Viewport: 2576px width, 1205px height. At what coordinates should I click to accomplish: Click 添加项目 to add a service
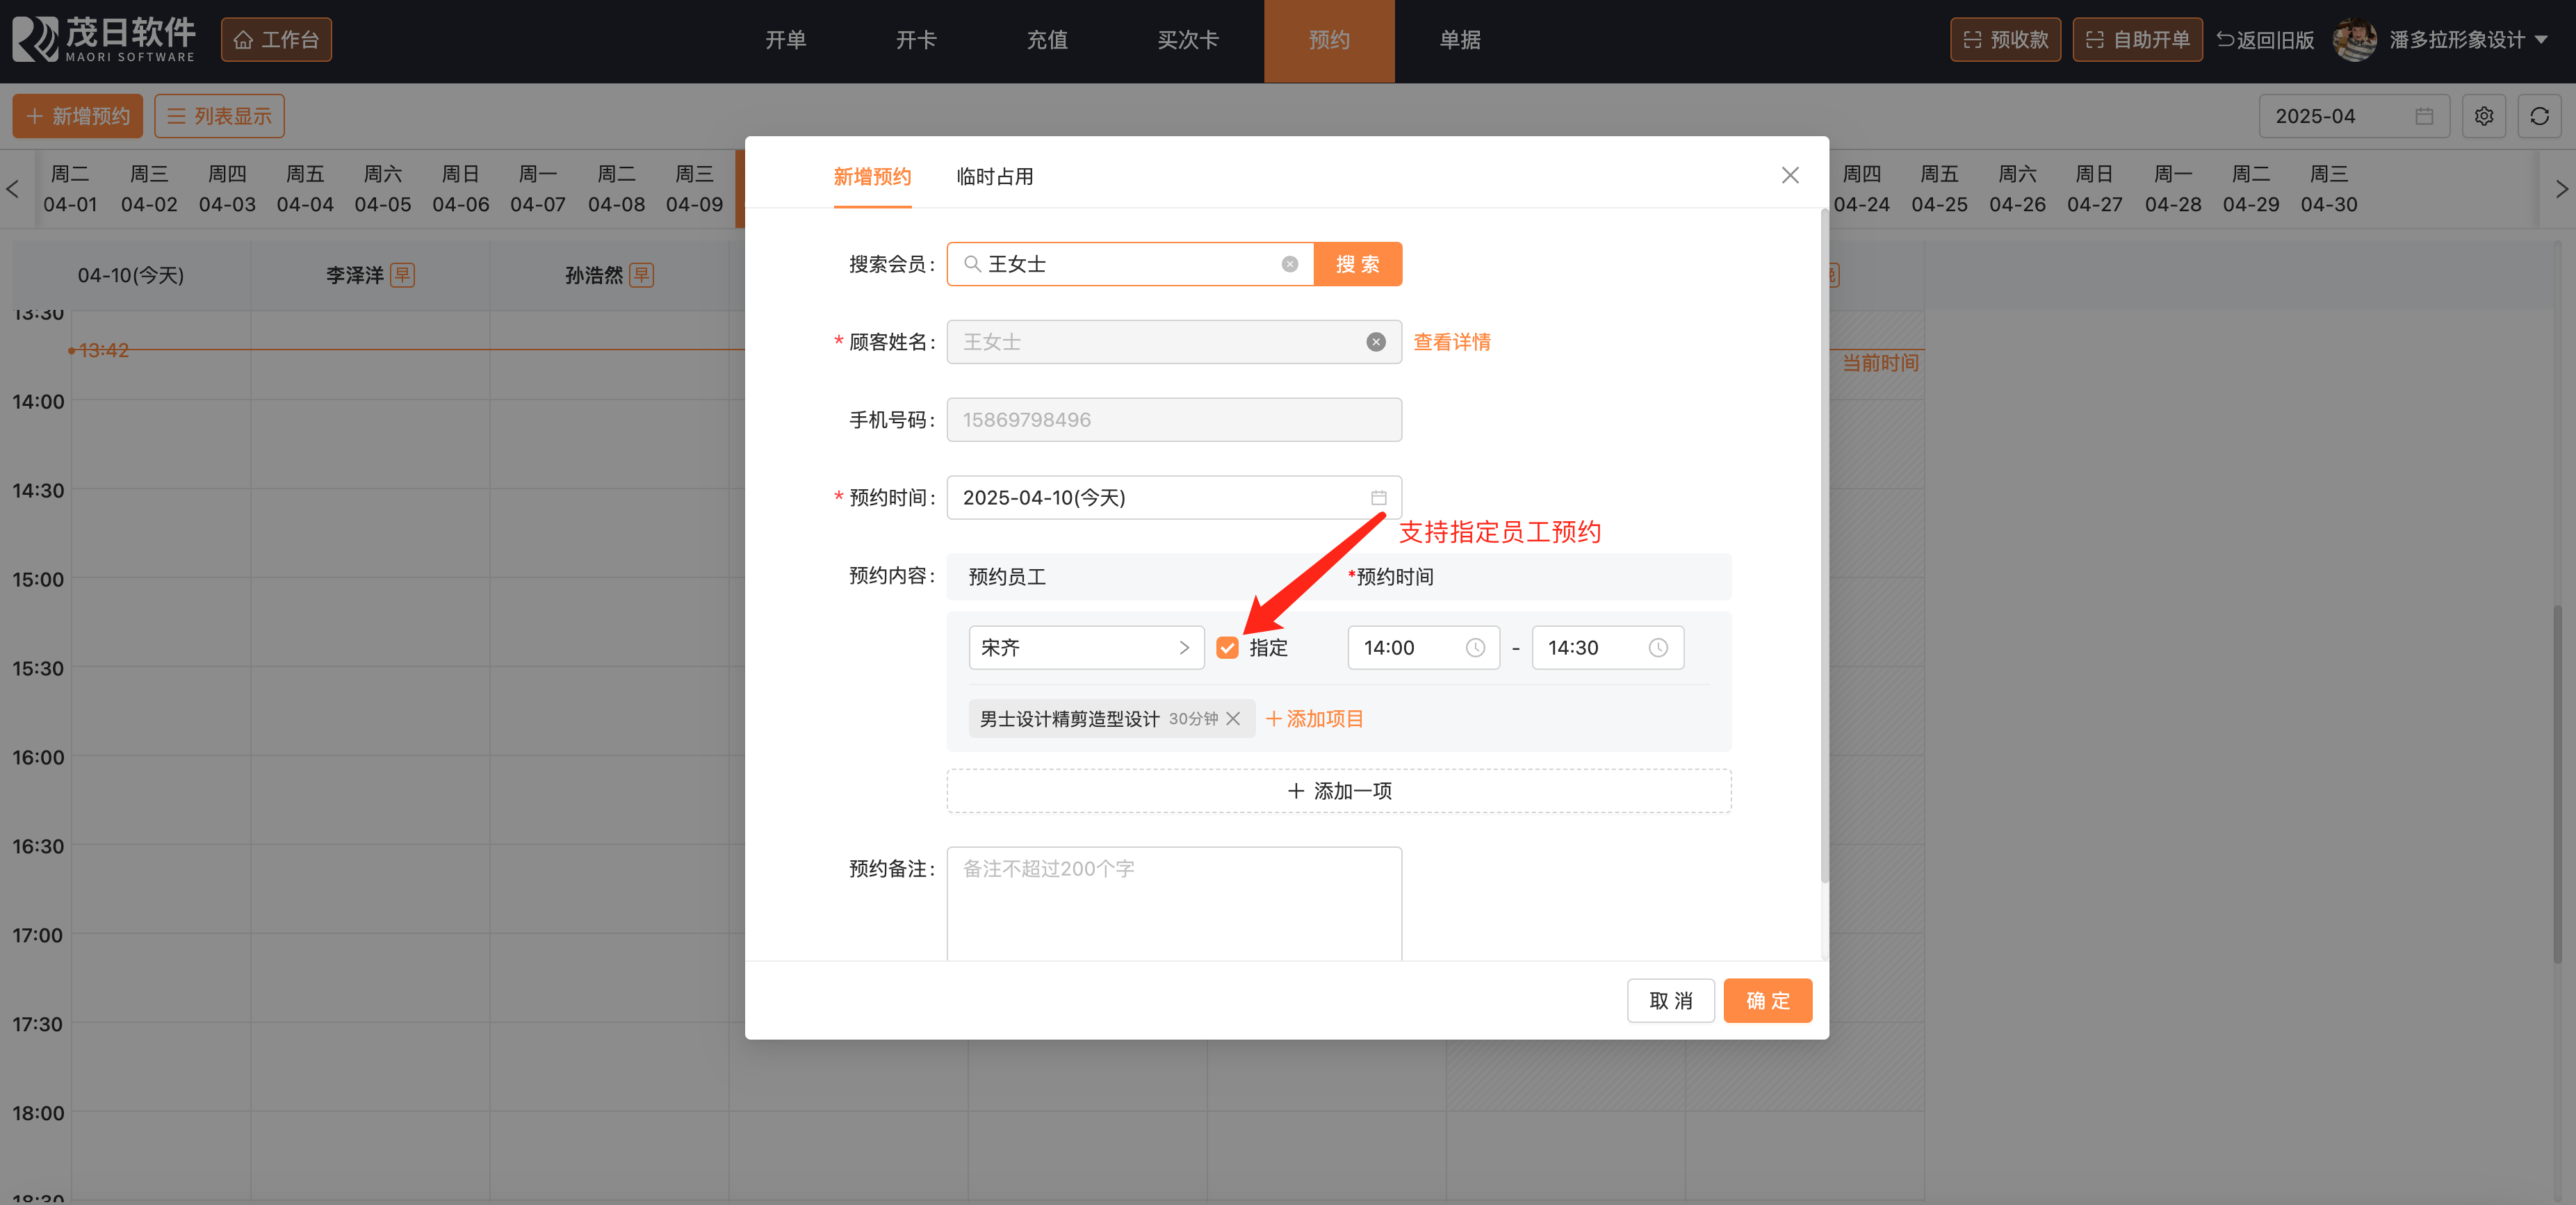click(x=1314, y=719)
